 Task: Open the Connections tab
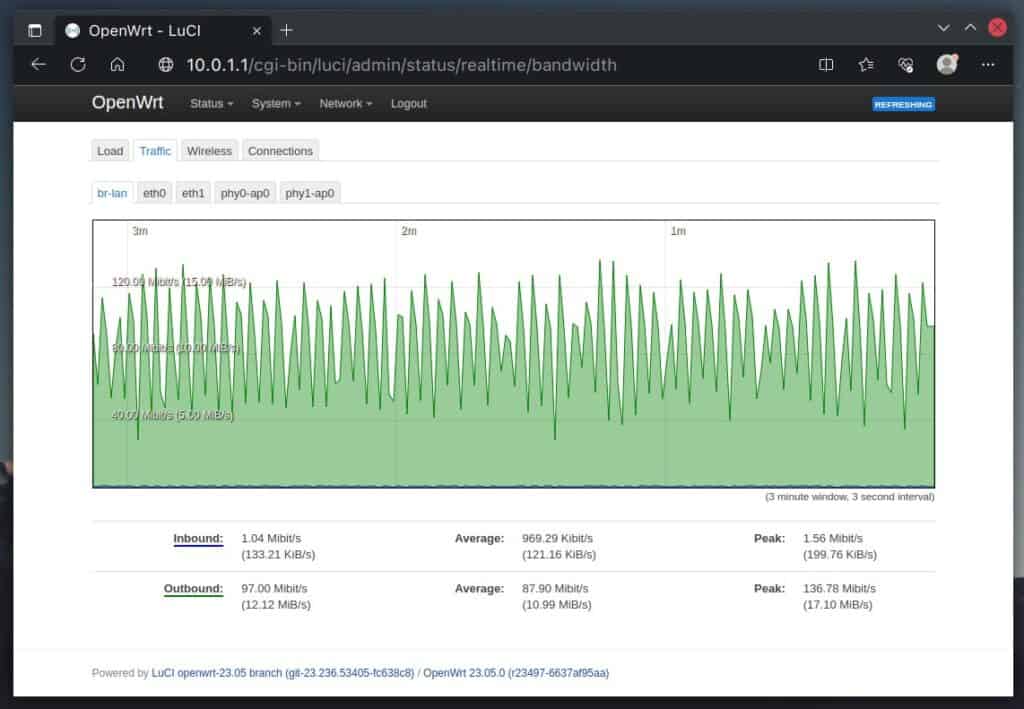[280, 151]
